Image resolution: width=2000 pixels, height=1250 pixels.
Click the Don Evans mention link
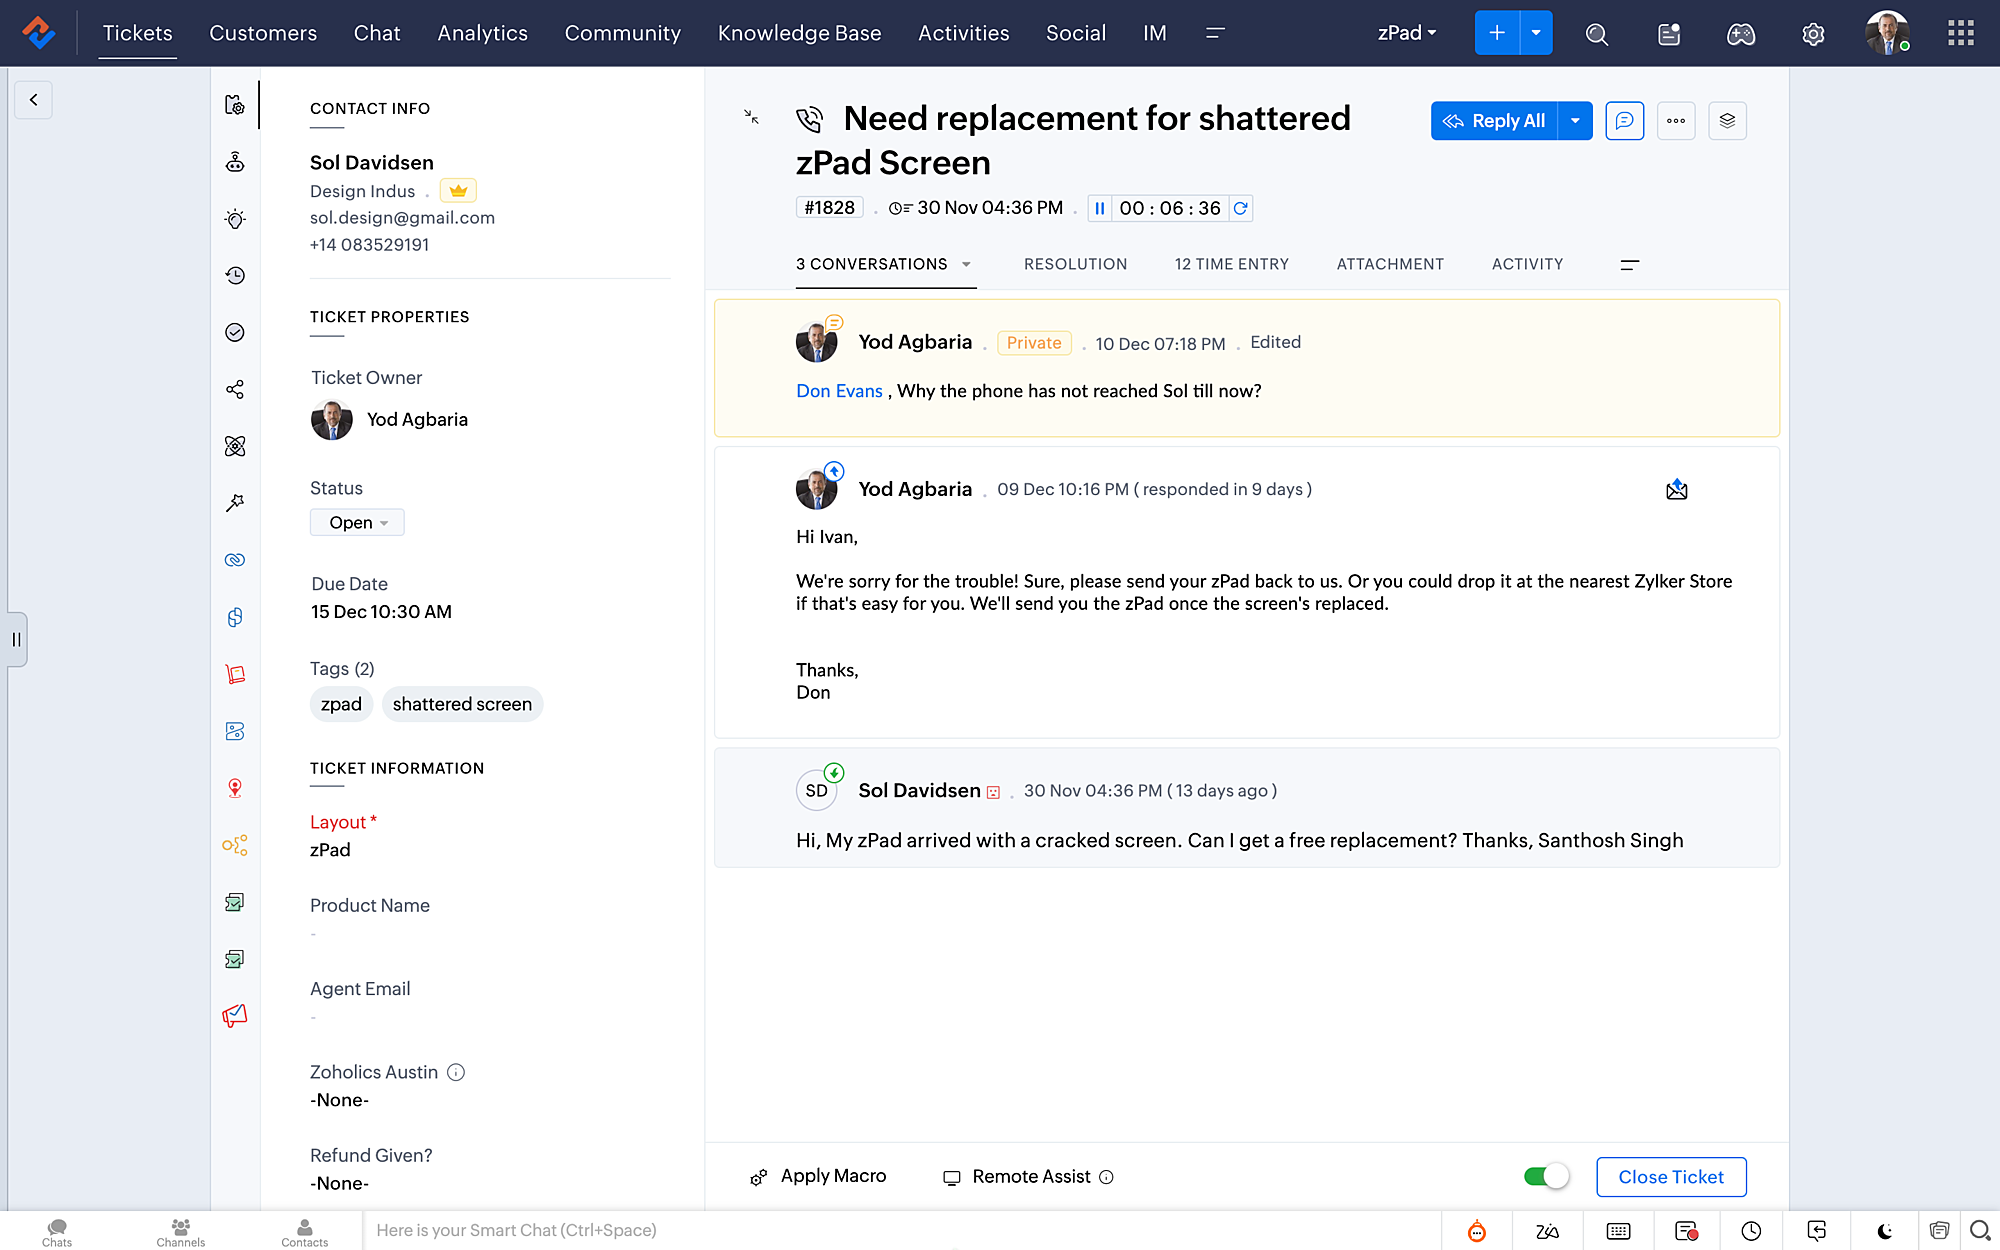click(x=839, y=391)
